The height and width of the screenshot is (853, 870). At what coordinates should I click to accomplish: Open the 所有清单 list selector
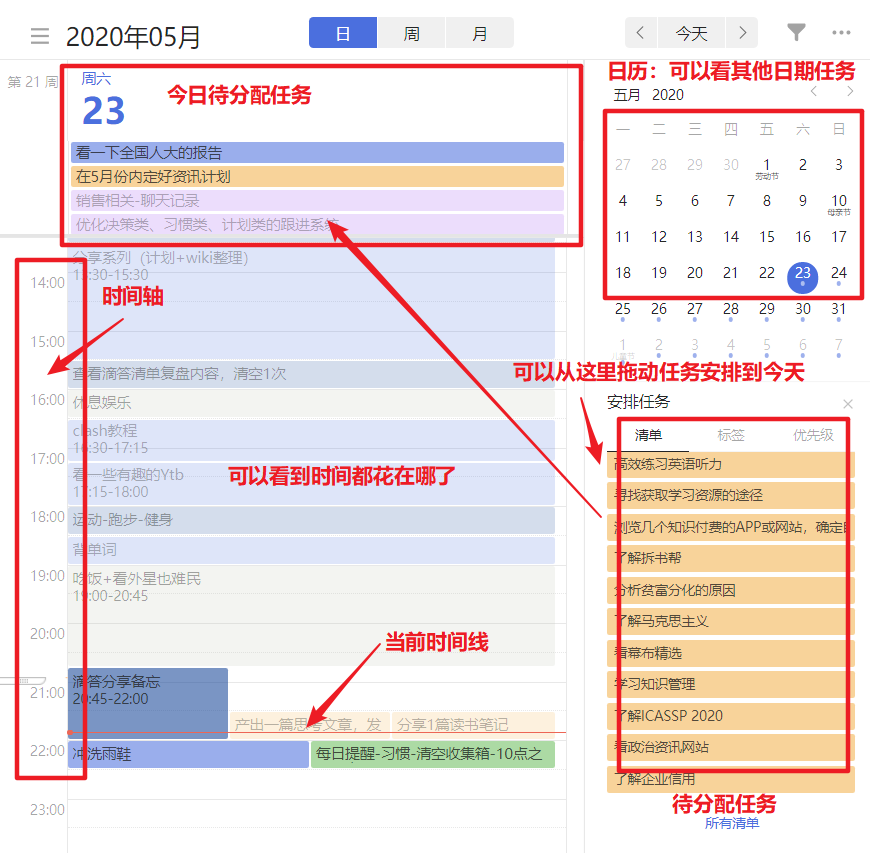732,823
